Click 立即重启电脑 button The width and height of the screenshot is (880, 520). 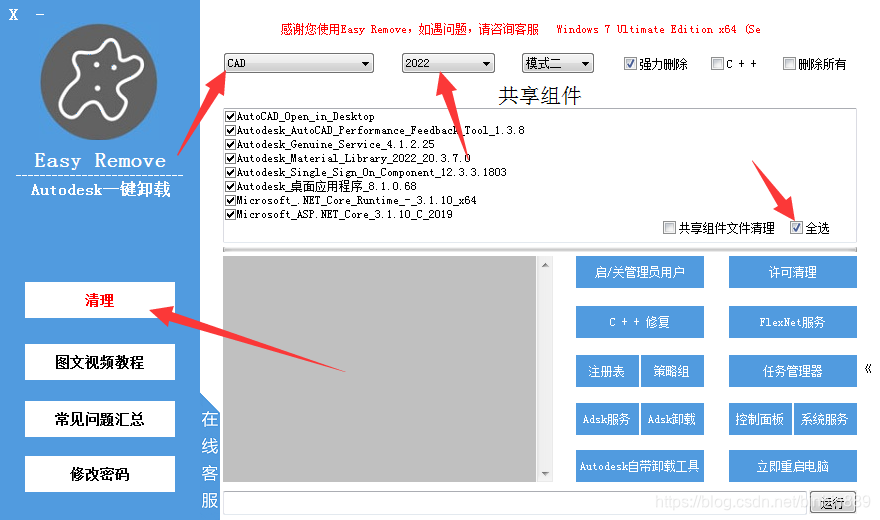(x=792, y=466)
